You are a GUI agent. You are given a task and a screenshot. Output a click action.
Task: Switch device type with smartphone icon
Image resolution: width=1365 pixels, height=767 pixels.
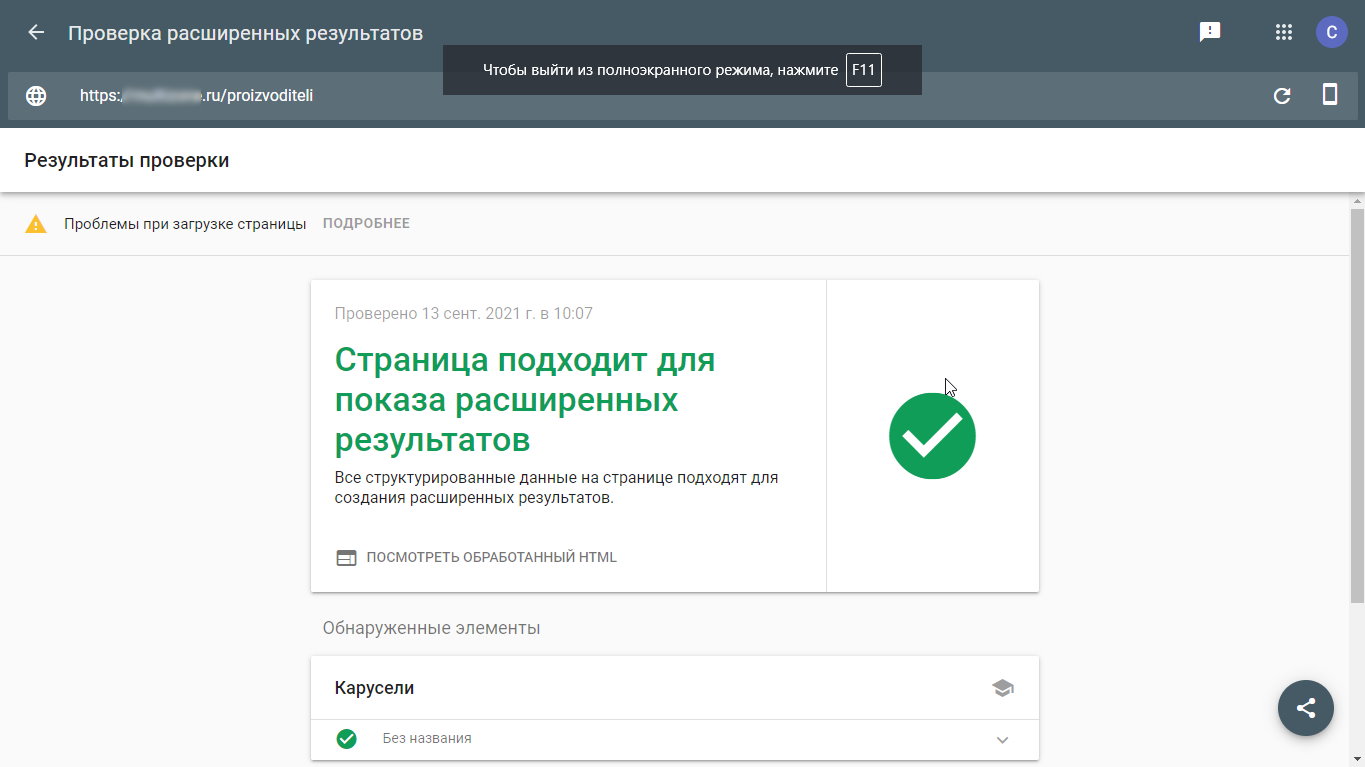click(x=1330, y=95)
